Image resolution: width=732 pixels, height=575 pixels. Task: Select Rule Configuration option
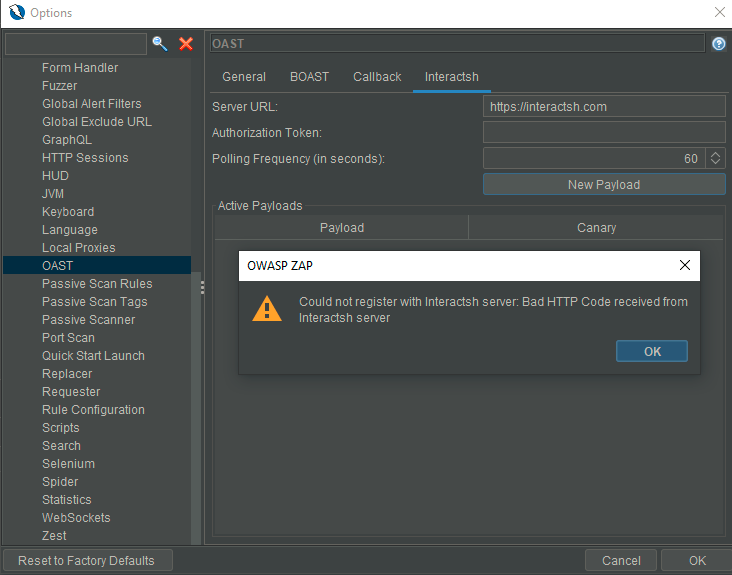tap(93, 409)
